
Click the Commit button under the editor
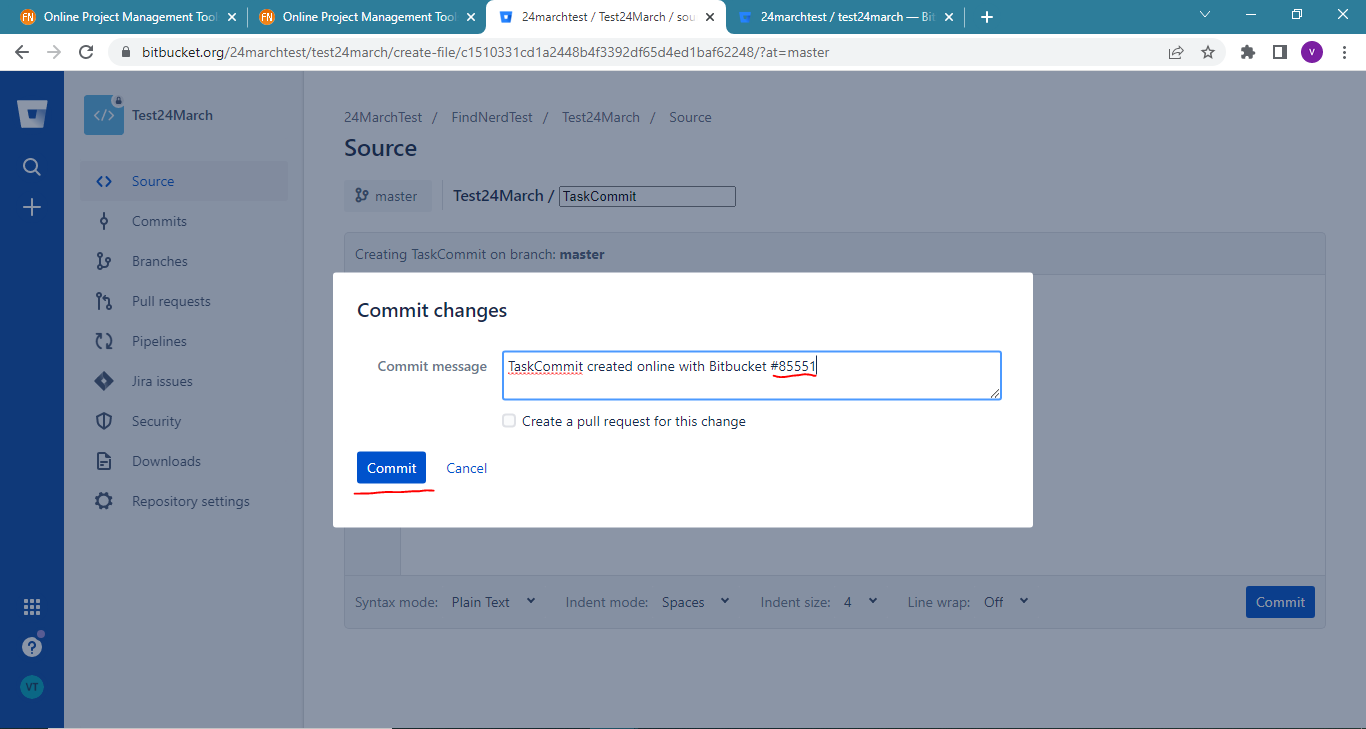click(x=1280, y=602)
